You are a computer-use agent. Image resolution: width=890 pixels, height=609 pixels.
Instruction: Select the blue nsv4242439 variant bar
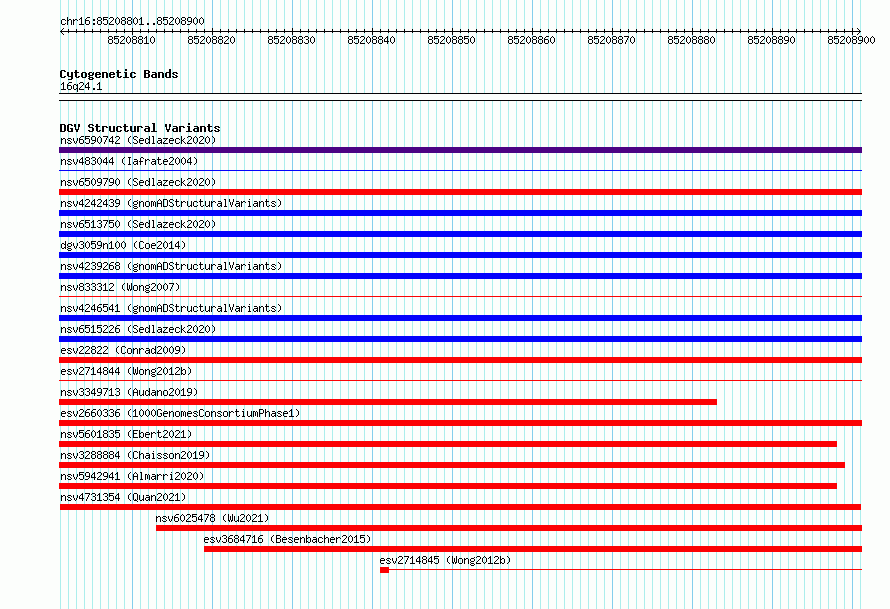click(x=460, y=213)
